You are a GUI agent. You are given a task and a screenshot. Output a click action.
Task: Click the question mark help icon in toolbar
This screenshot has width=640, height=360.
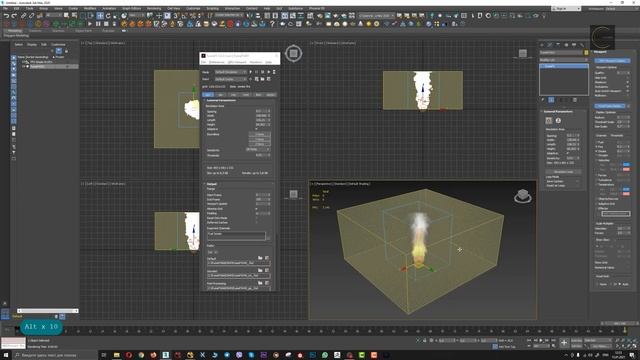[x=272, y=24]
